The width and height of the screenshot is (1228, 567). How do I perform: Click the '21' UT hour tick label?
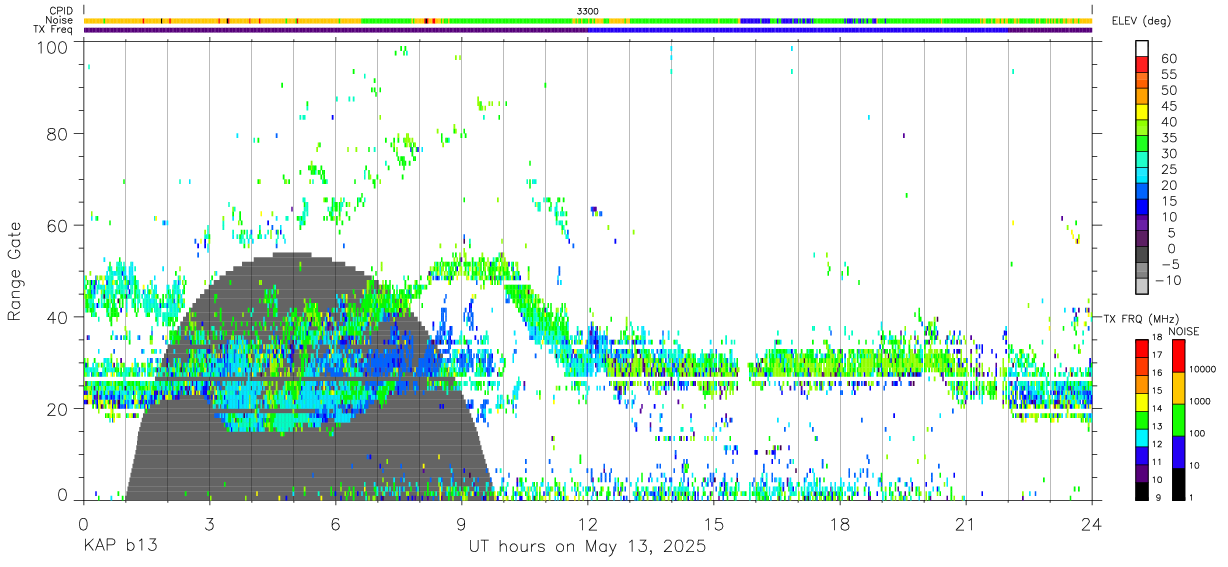click(x=966, y=525)
